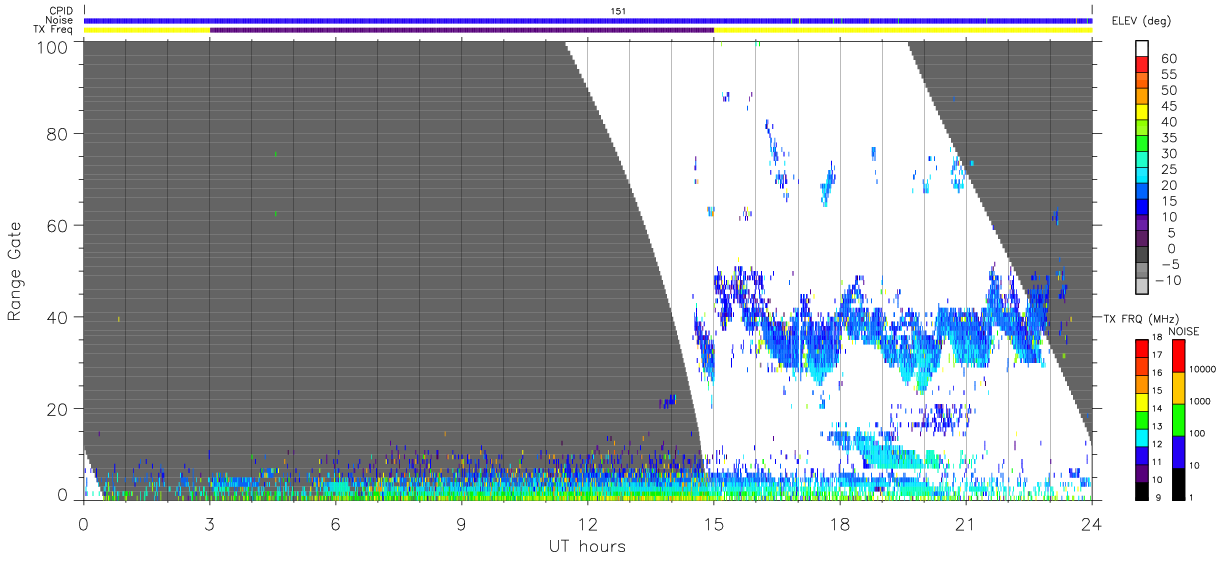This screenshot has height=567, width=1228.
Task: Click UT hours tick label 9
Action: 462,522
